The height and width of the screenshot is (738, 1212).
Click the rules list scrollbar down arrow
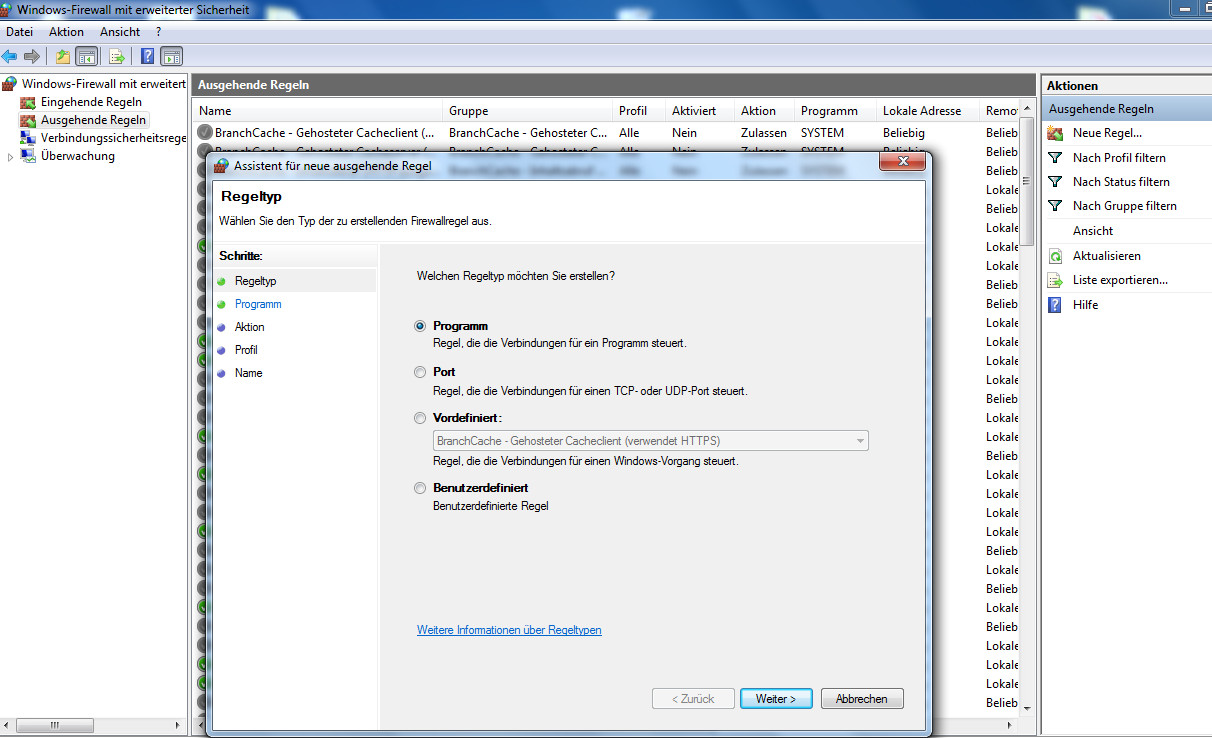click(1027, 708)
